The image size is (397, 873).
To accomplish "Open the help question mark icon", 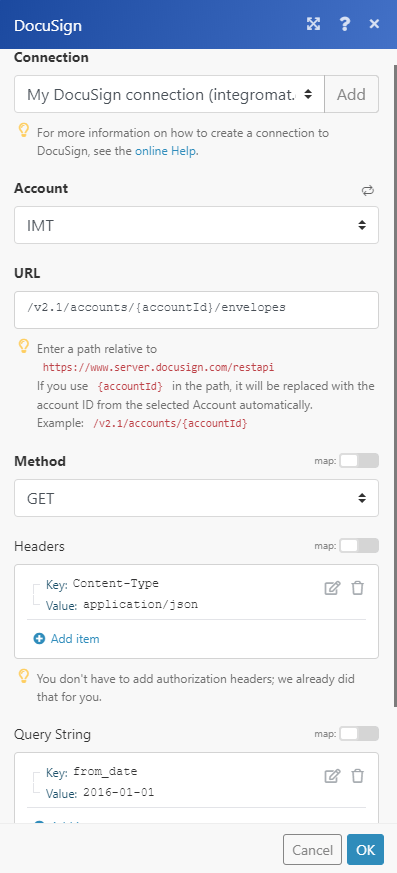I will [x=344, y=24].
